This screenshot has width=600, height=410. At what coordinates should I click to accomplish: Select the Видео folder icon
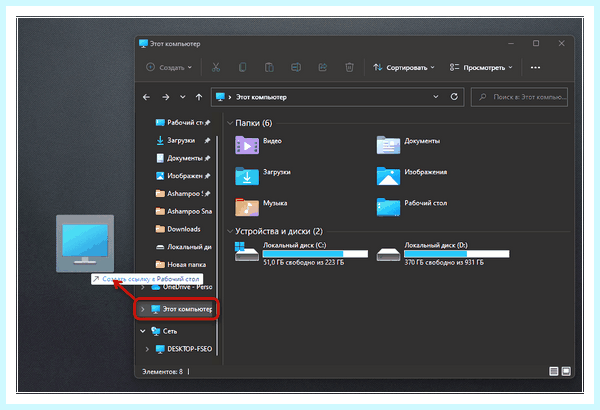coord(247,145)
